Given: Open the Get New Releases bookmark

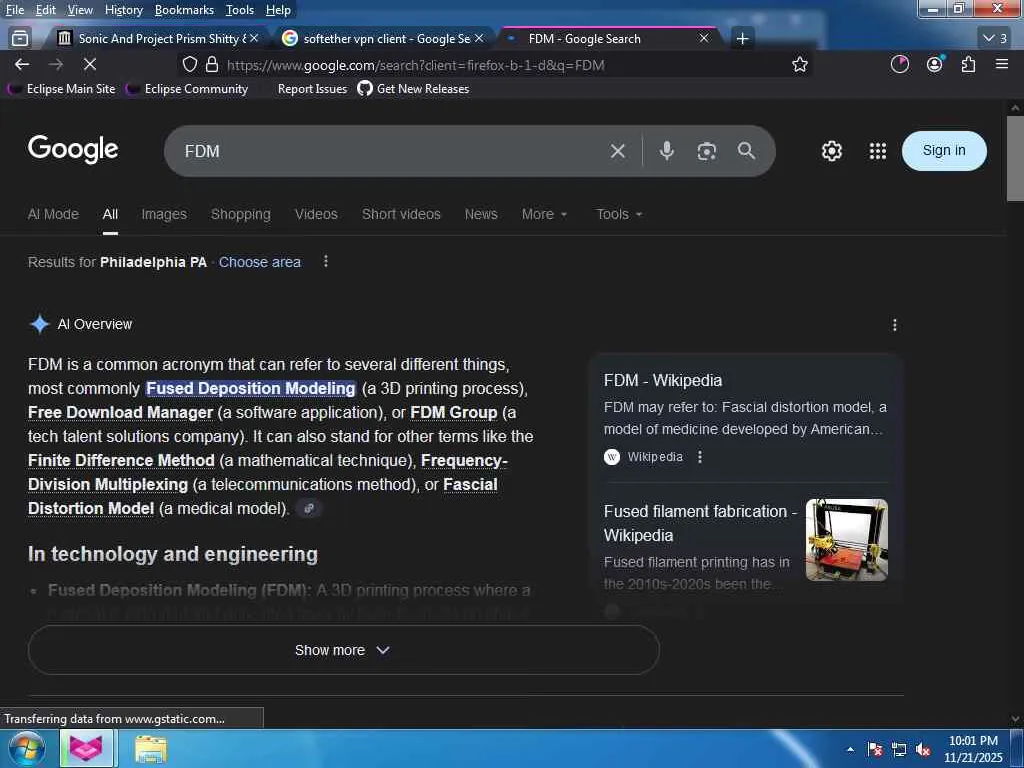Looking at the screenshot, I should (414, 89).
